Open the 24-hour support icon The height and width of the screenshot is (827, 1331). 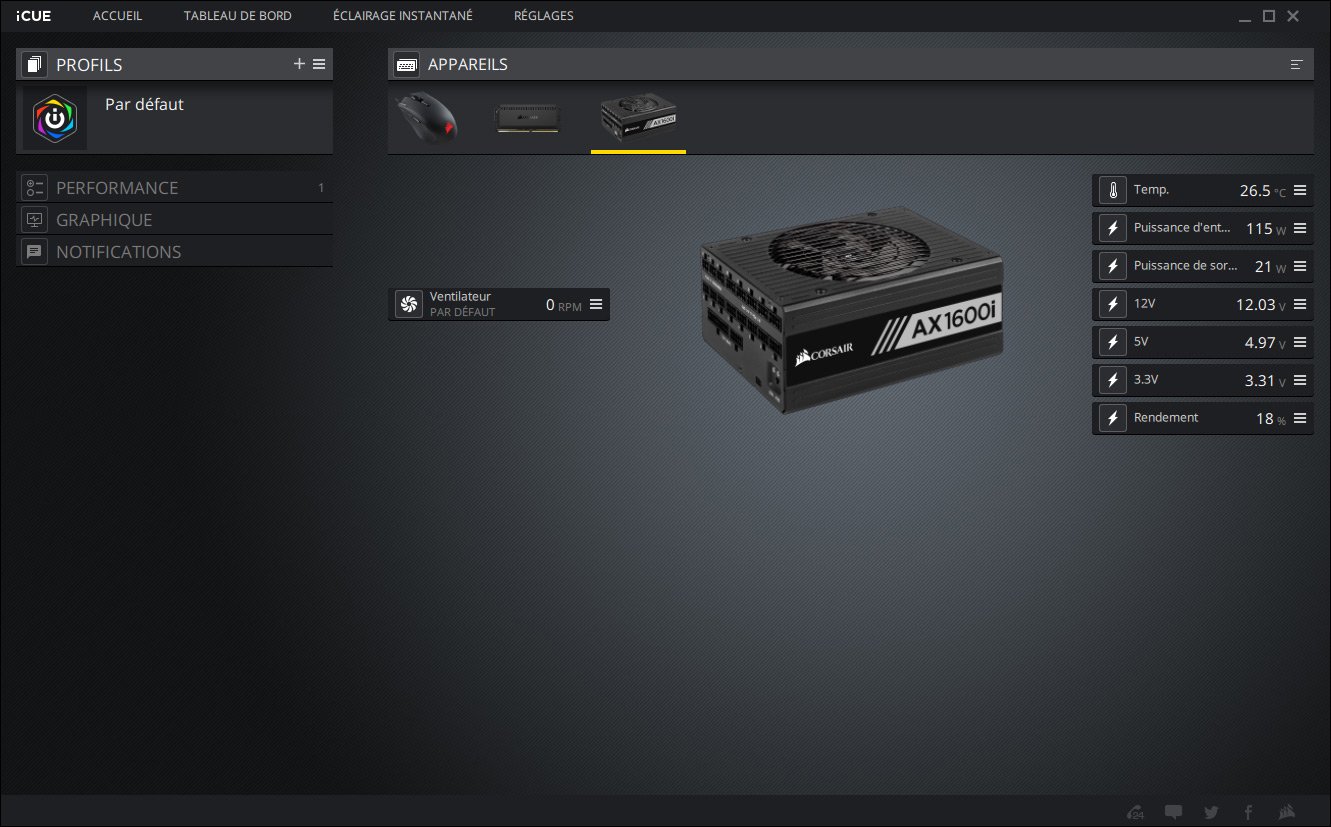[1135, 812]
